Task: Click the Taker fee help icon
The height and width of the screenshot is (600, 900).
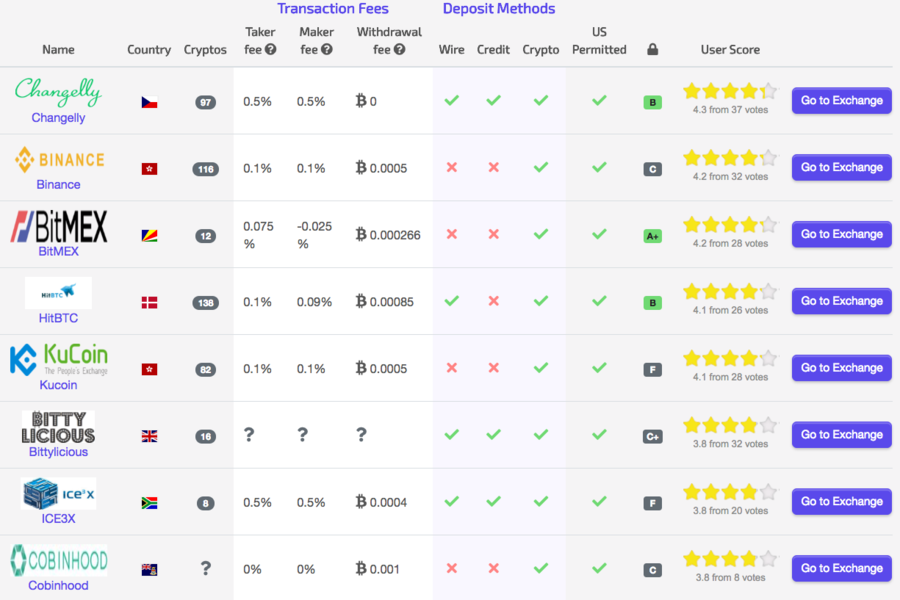Action: click(270, 49)
